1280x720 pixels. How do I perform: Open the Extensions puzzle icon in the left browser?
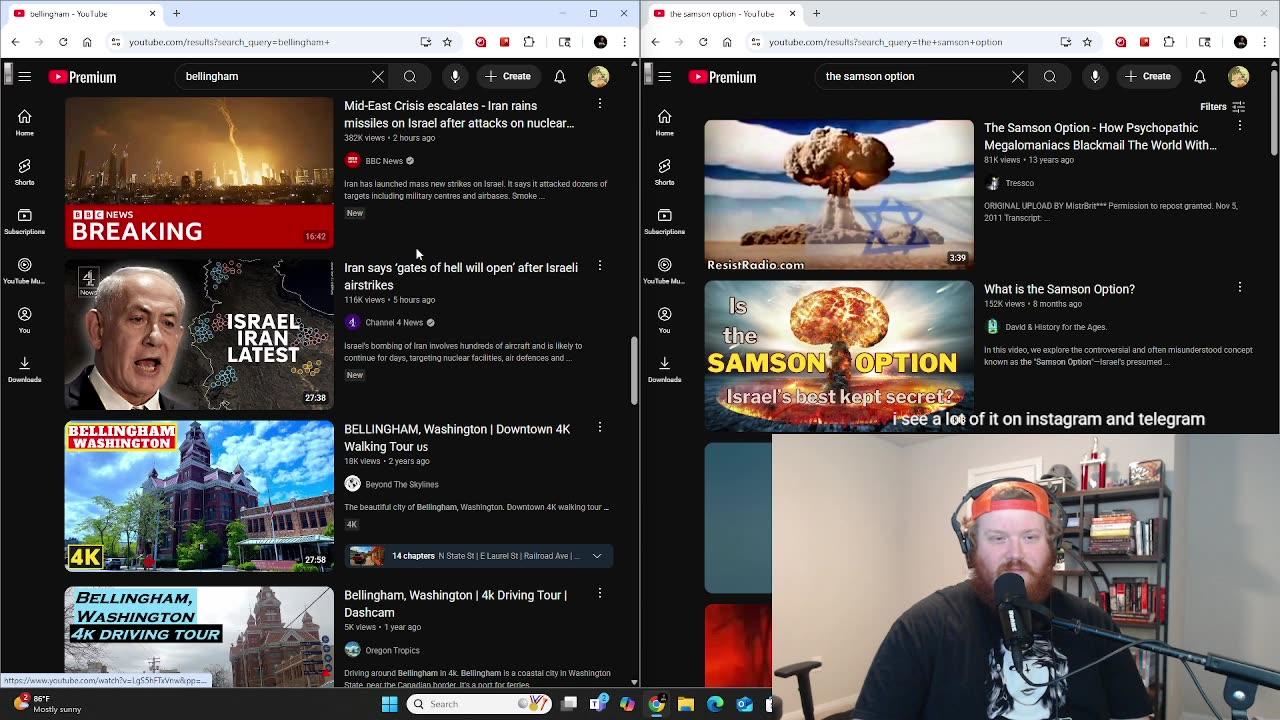point(529,42)
